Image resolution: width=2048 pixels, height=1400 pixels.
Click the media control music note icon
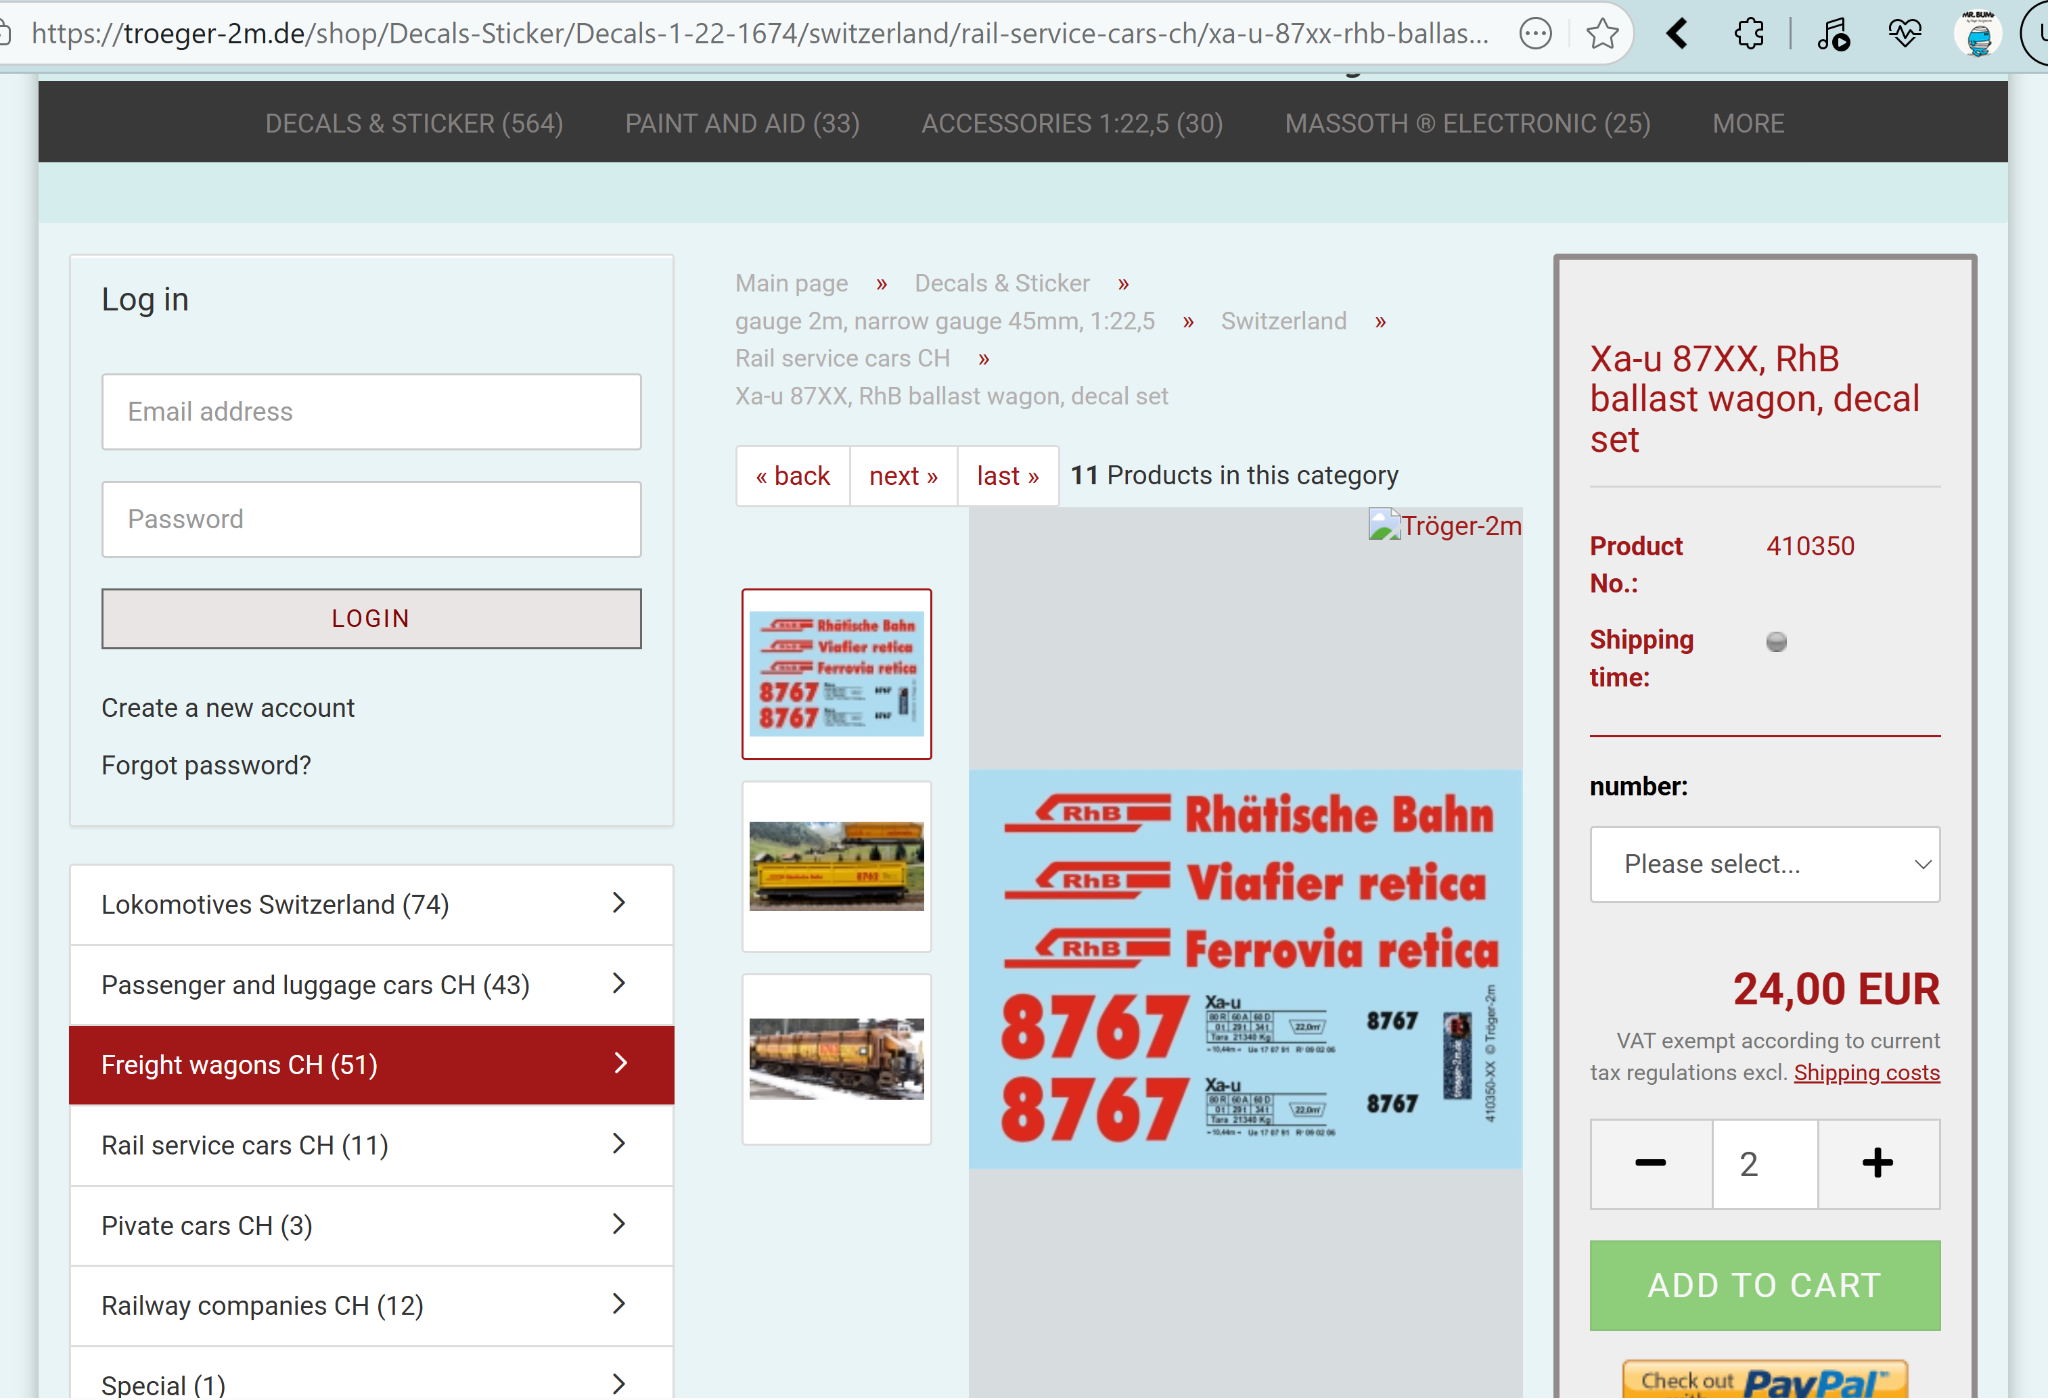(x=1832, y=34)
